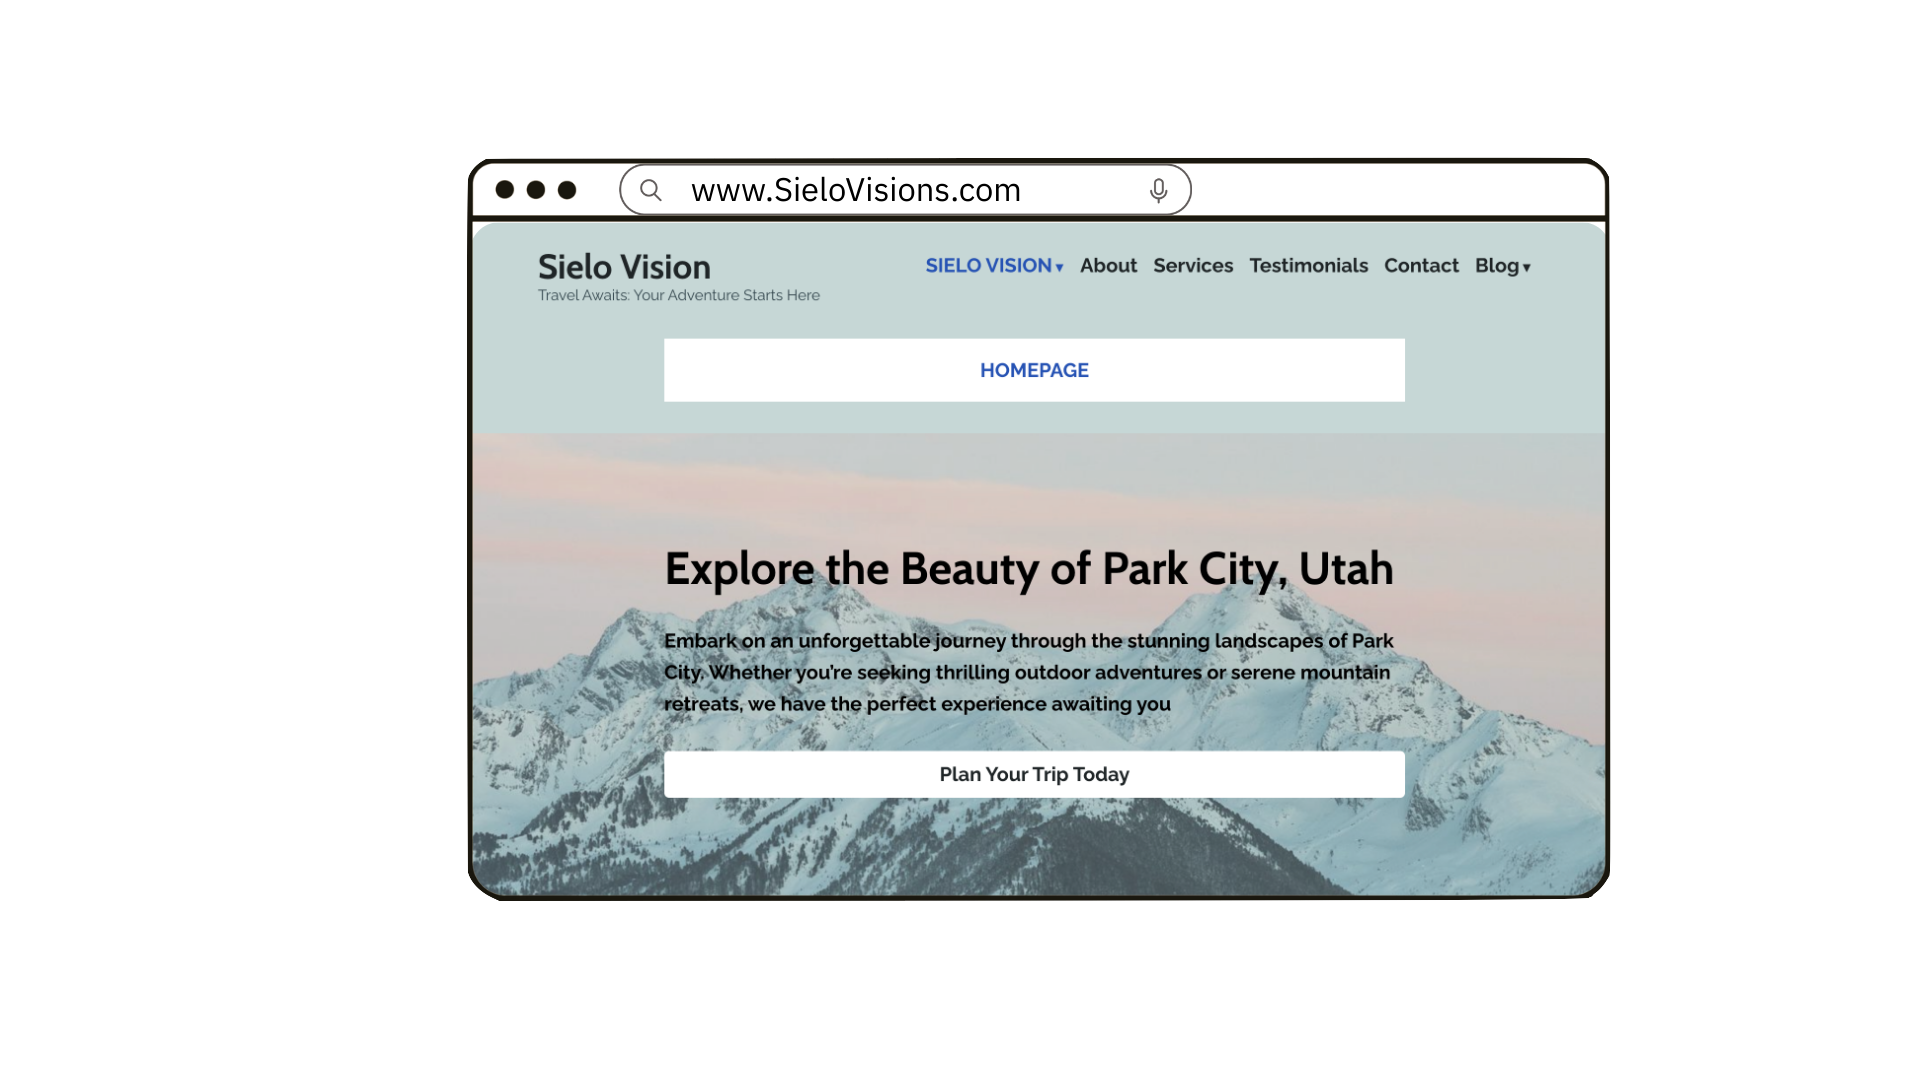Open the Blog section via its dropdown arrow

coord(1528,267)
